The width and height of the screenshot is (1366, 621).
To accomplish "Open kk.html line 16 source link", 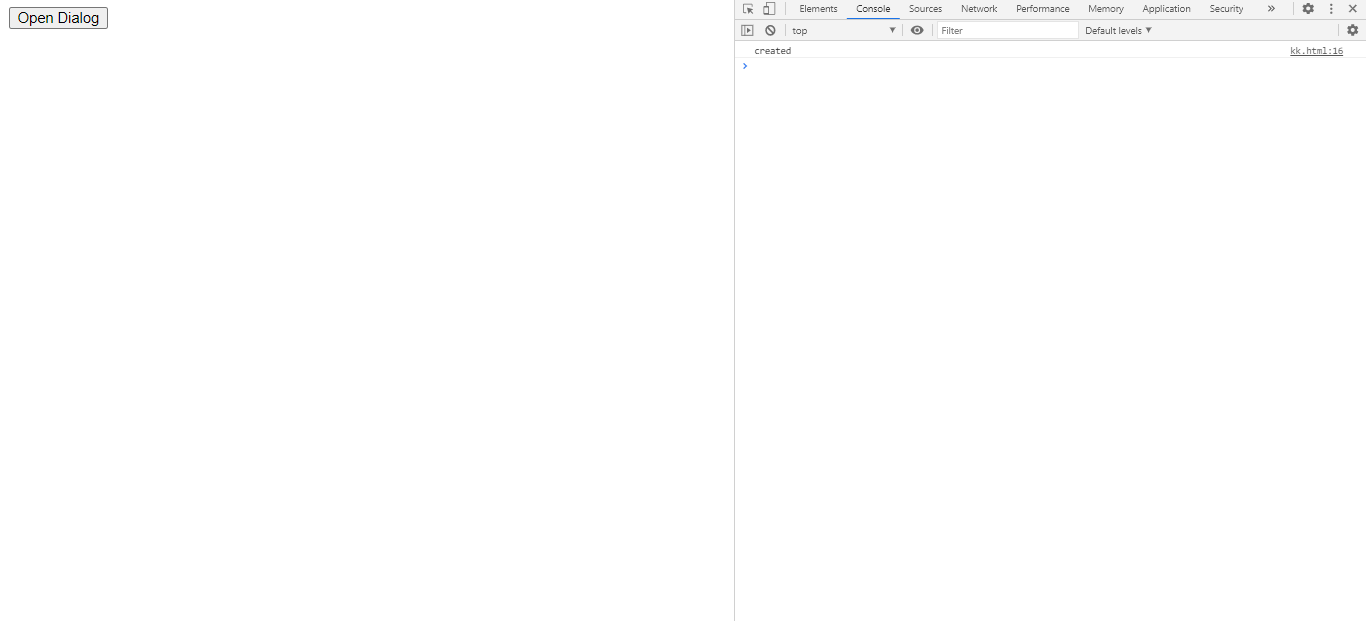I will click(x=1317, y=50).
